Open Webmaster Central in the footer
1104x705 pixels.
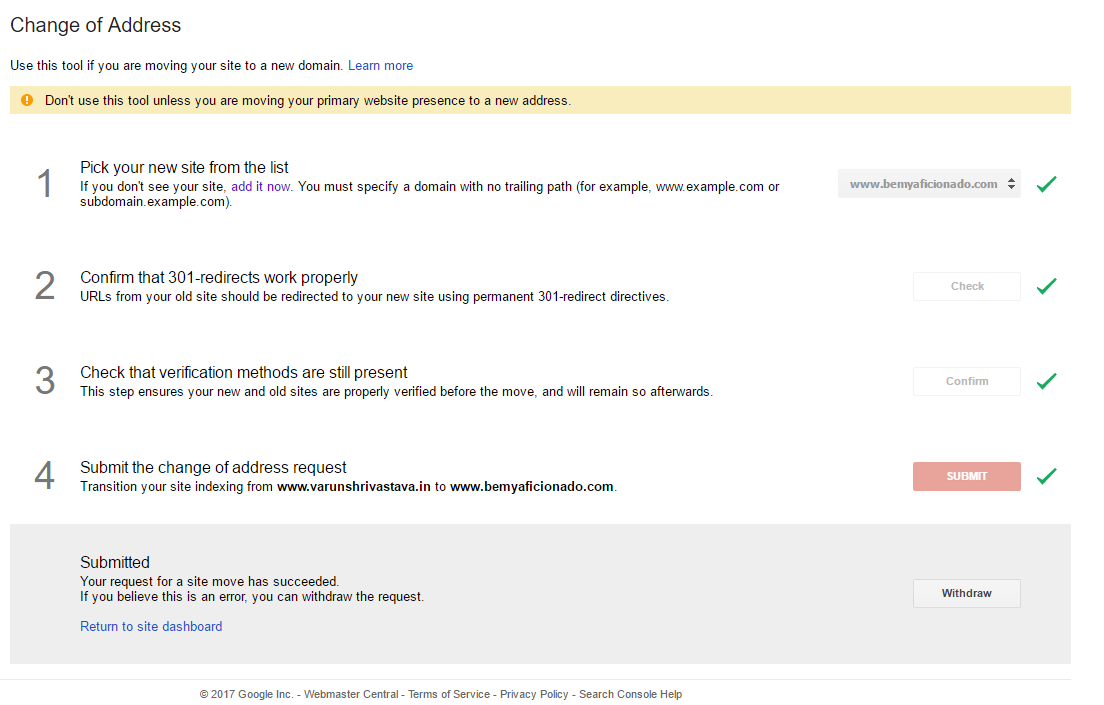[351, 694]
